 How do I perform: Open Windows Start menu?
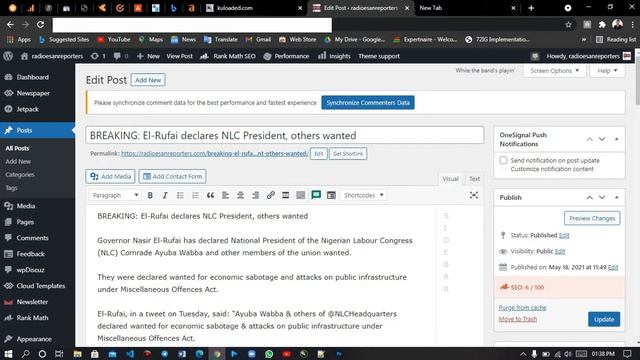(x=8, y=354)
